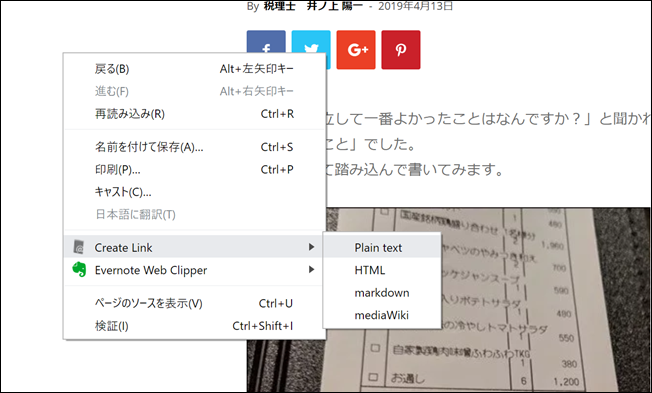
Task: Pick the mediaWiki link format
Action: [x=382, y=315]
